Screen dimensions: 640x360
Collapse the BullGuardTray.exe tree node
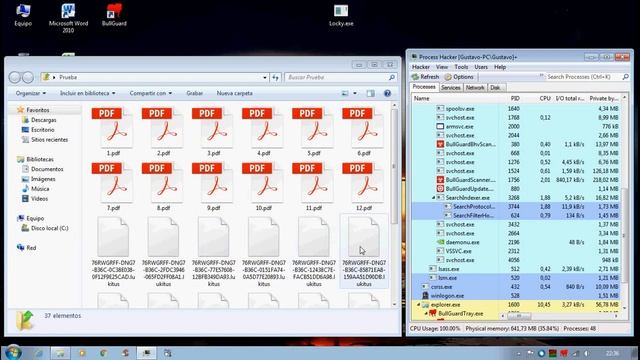pos(426,313)
